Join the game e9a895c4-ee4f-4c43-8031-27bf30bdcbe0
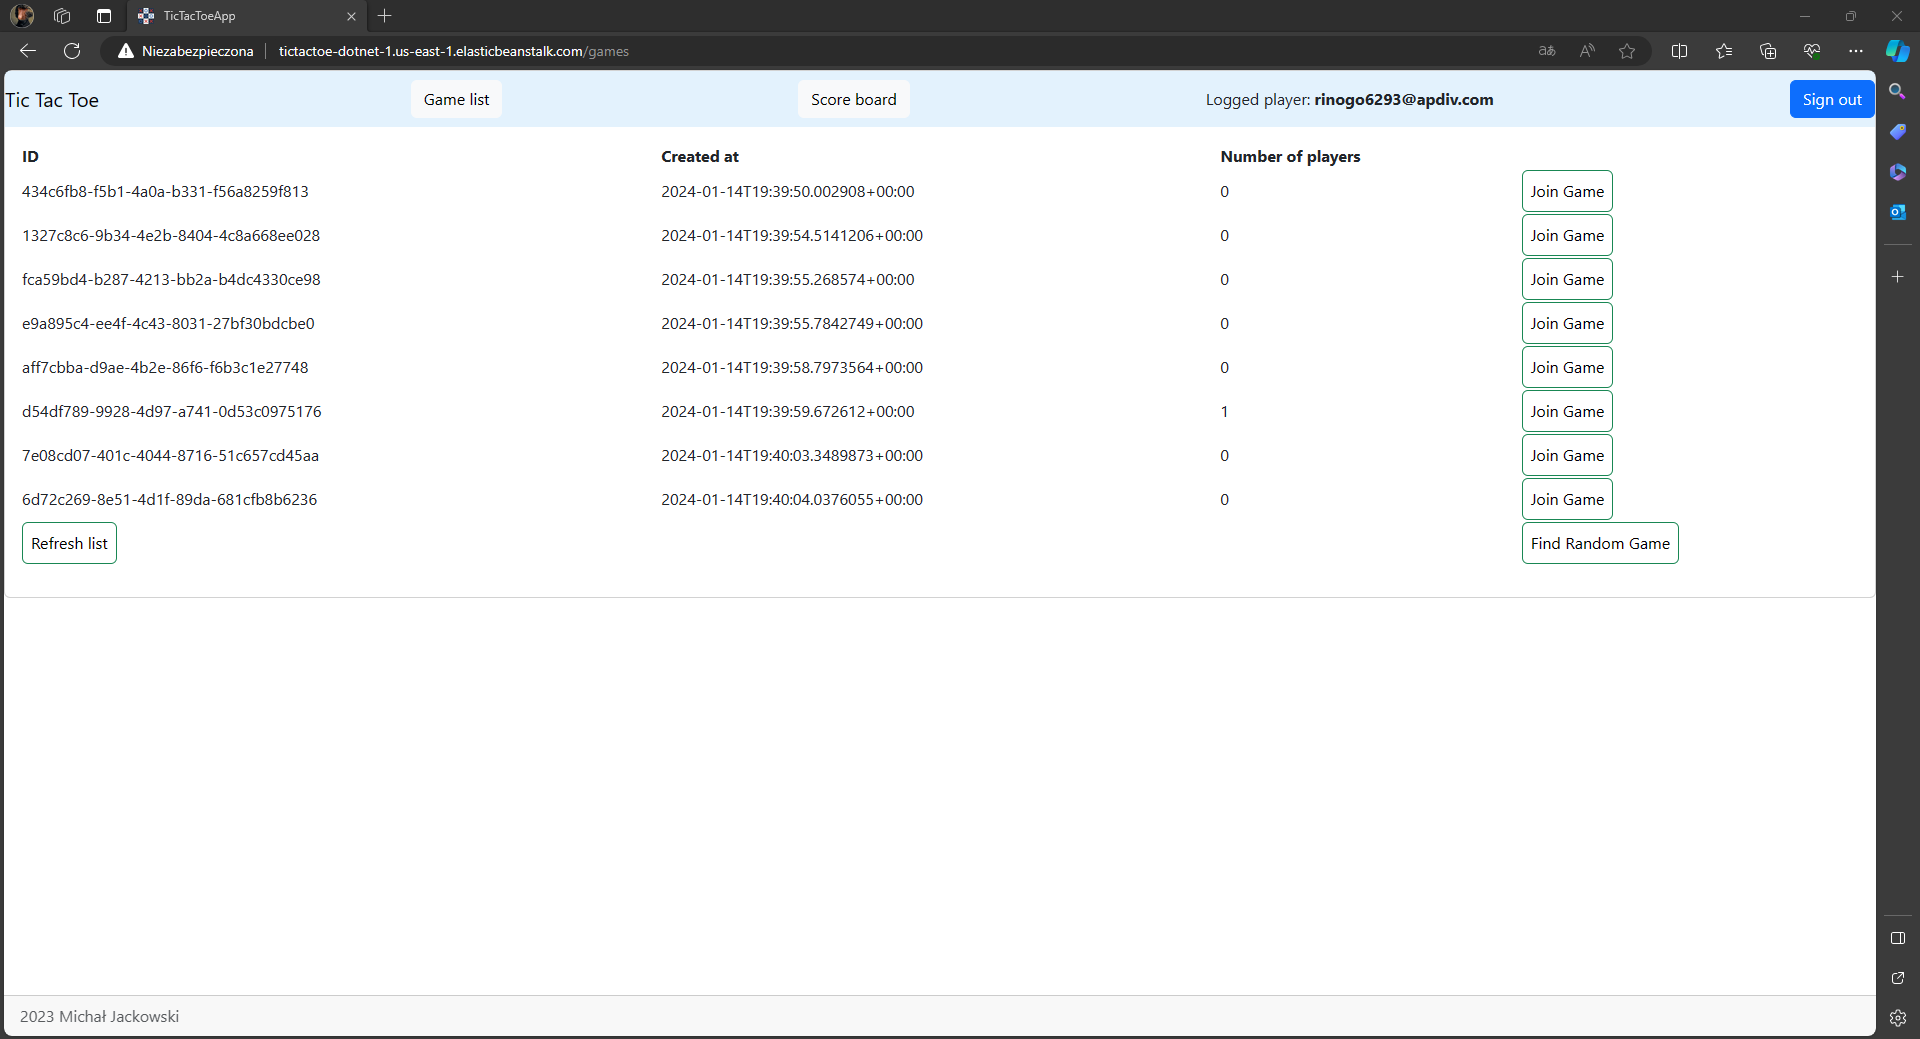 (x=1567, y=323)
